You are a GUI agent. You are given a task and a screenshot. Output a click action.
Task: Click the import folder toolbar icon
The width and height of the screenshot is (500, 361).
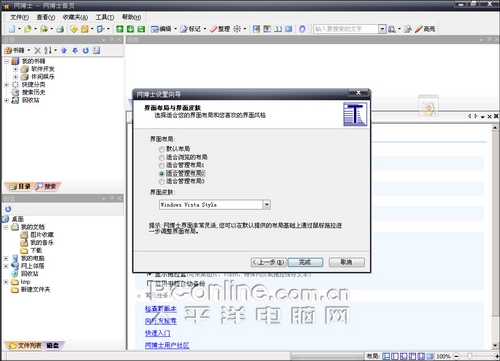coord(44,29)
